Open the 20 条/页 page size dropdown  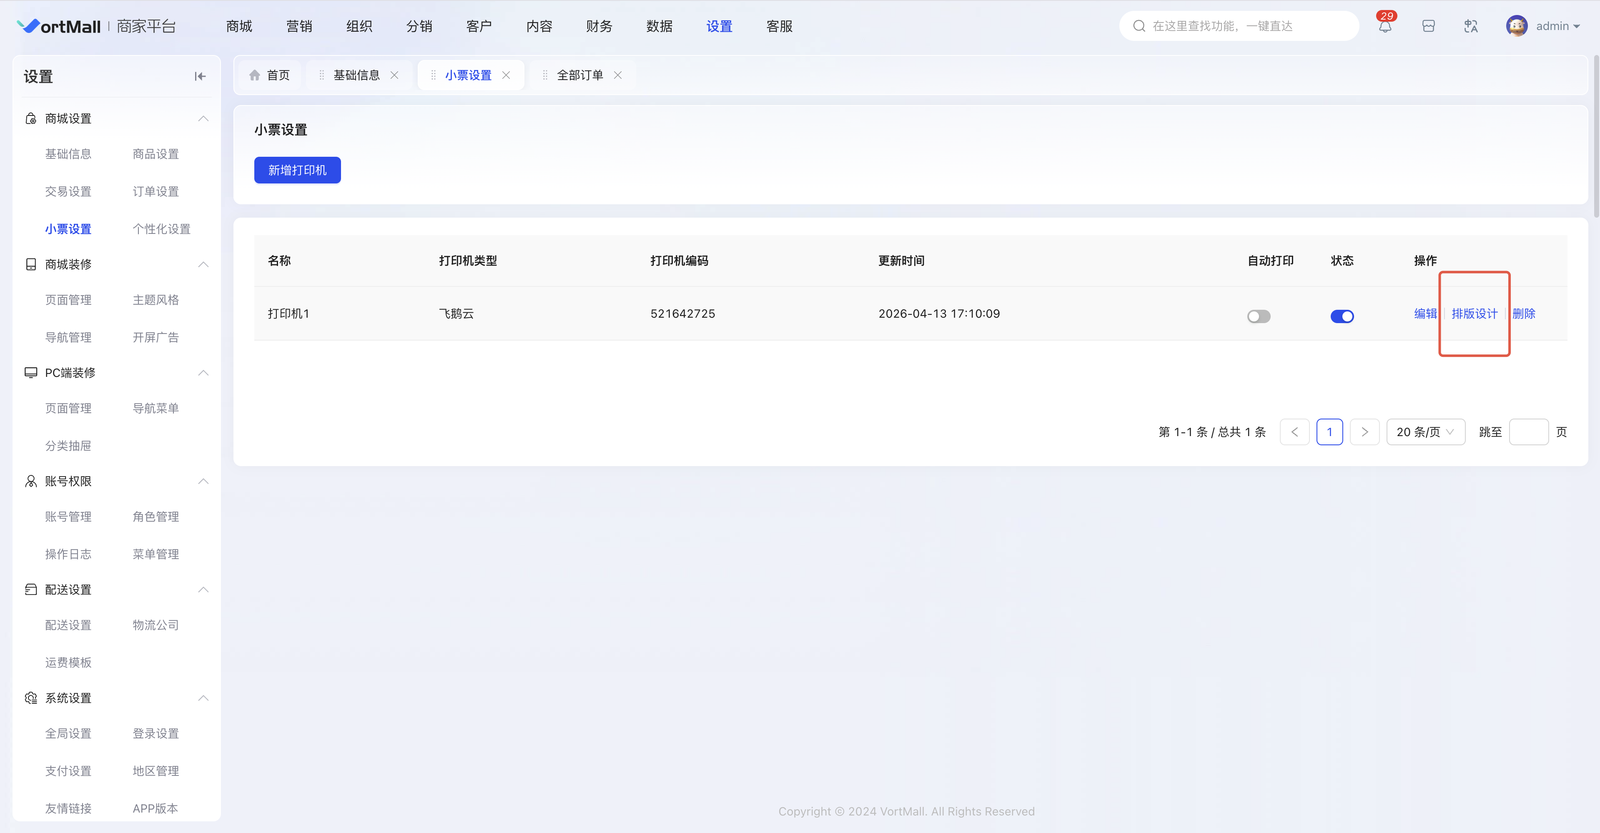click(1425, 432)
